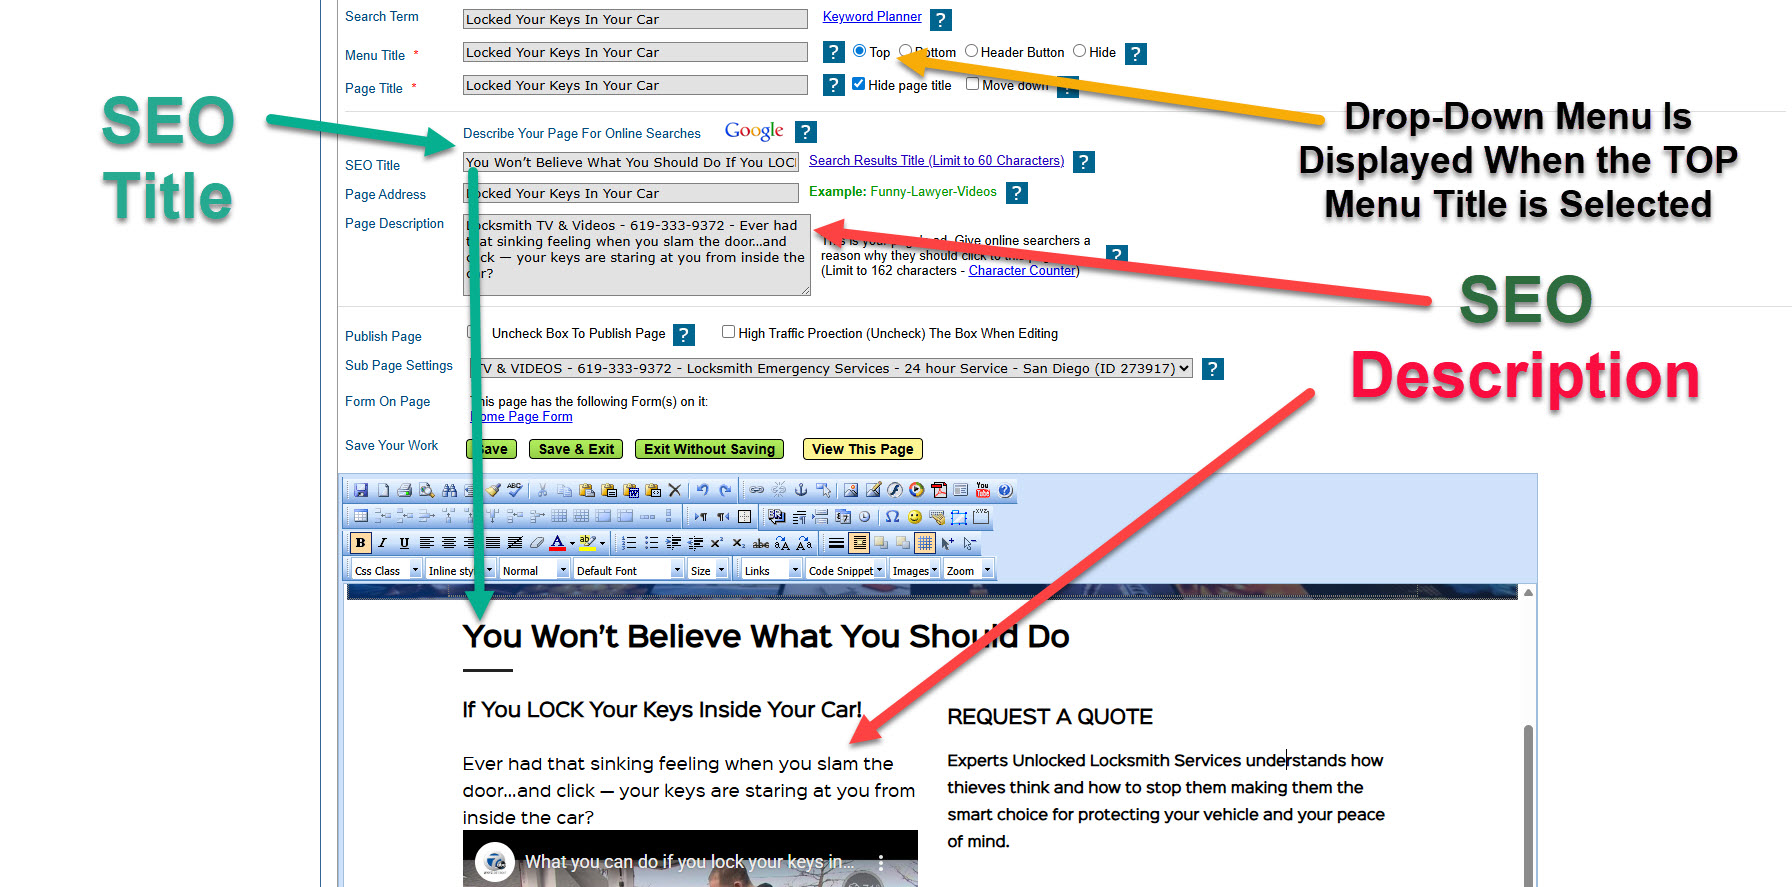
Task: Click the Print icon in the editor toolbar
Action: 405,490
